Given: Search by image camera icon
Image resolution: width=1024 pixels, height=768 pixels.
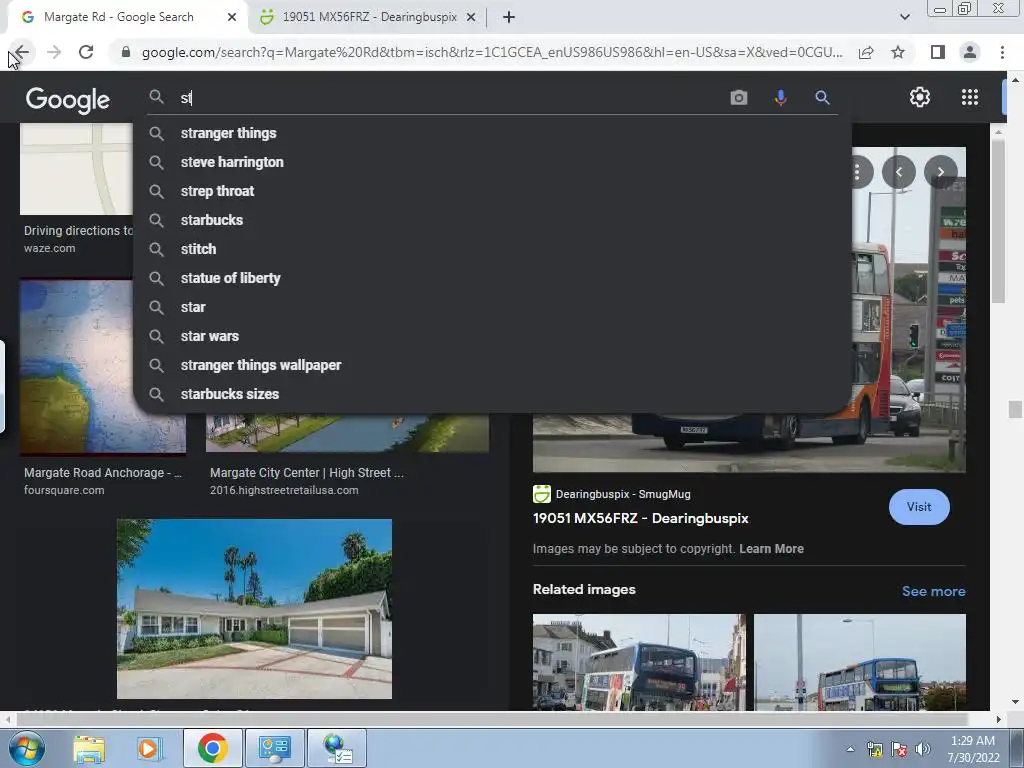Looking at the screenshot, I should coord(739,97).
